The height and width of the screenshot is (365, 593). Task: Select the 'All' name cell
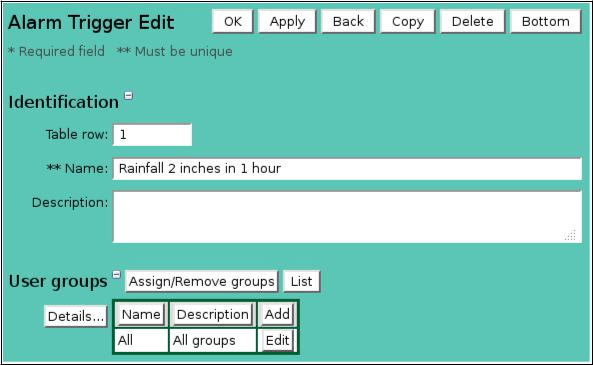[141, 340]
